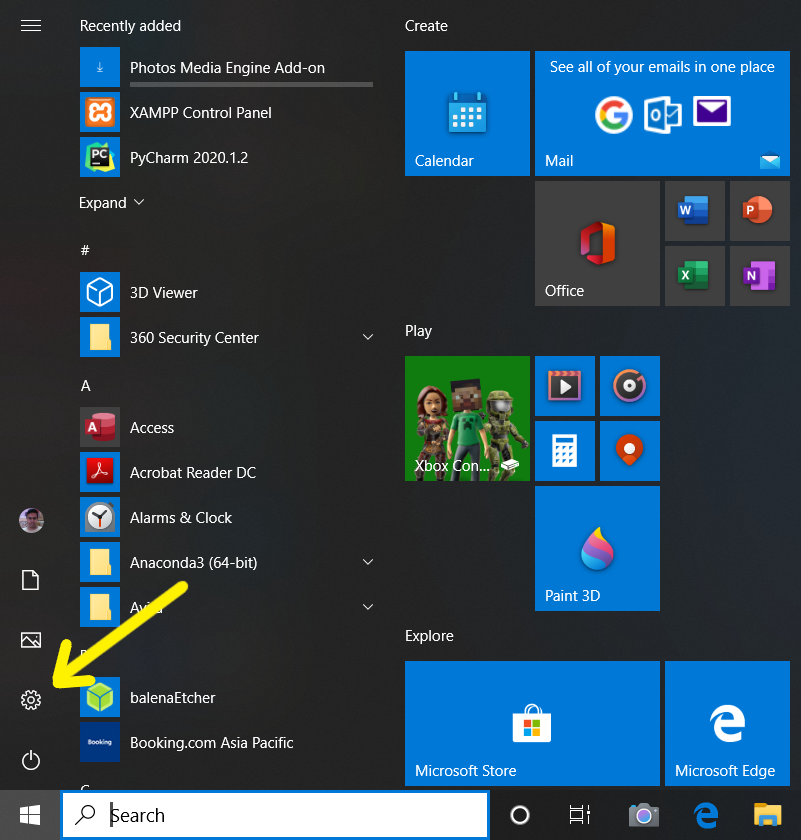Viewport: 801px width, 840px height.
Task: Open the Calculator tile
Action: pos(565,451)
